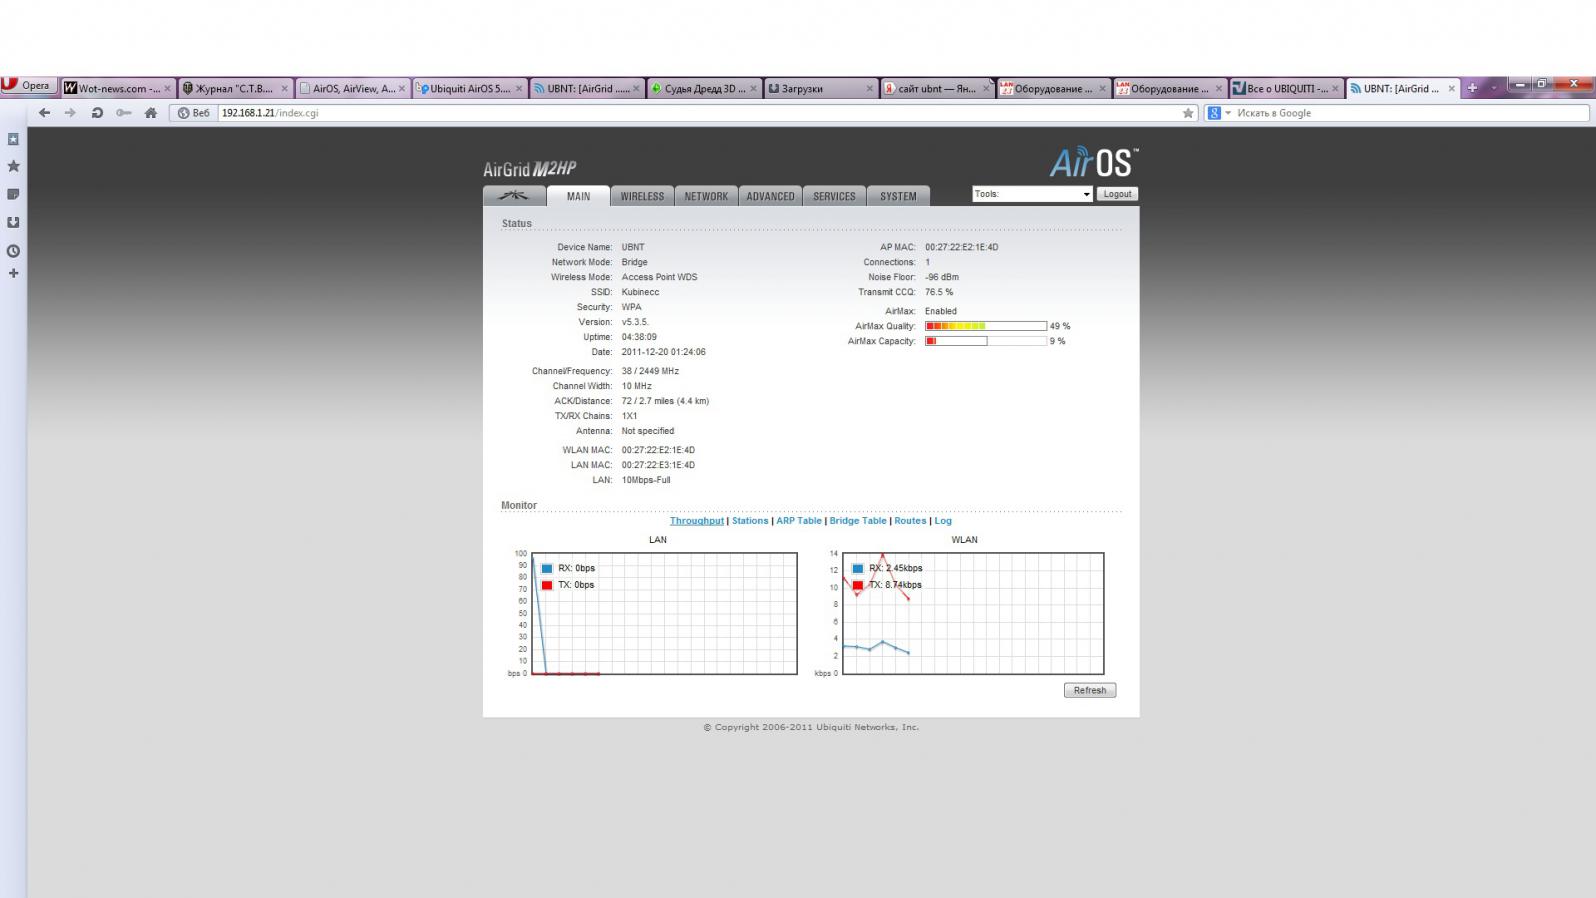The image size is (1596, 898).
Task: Open the WIRELESS settings tab
Action: click(x=642, y=196)
